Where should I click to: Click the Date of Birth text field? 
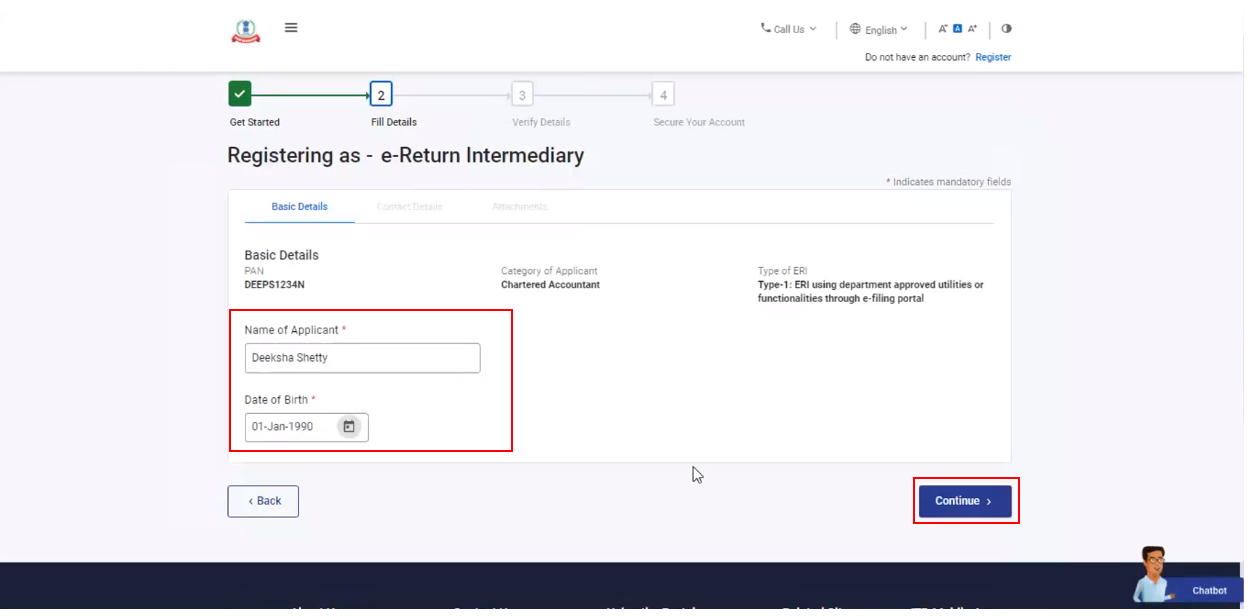click(290, 427)
